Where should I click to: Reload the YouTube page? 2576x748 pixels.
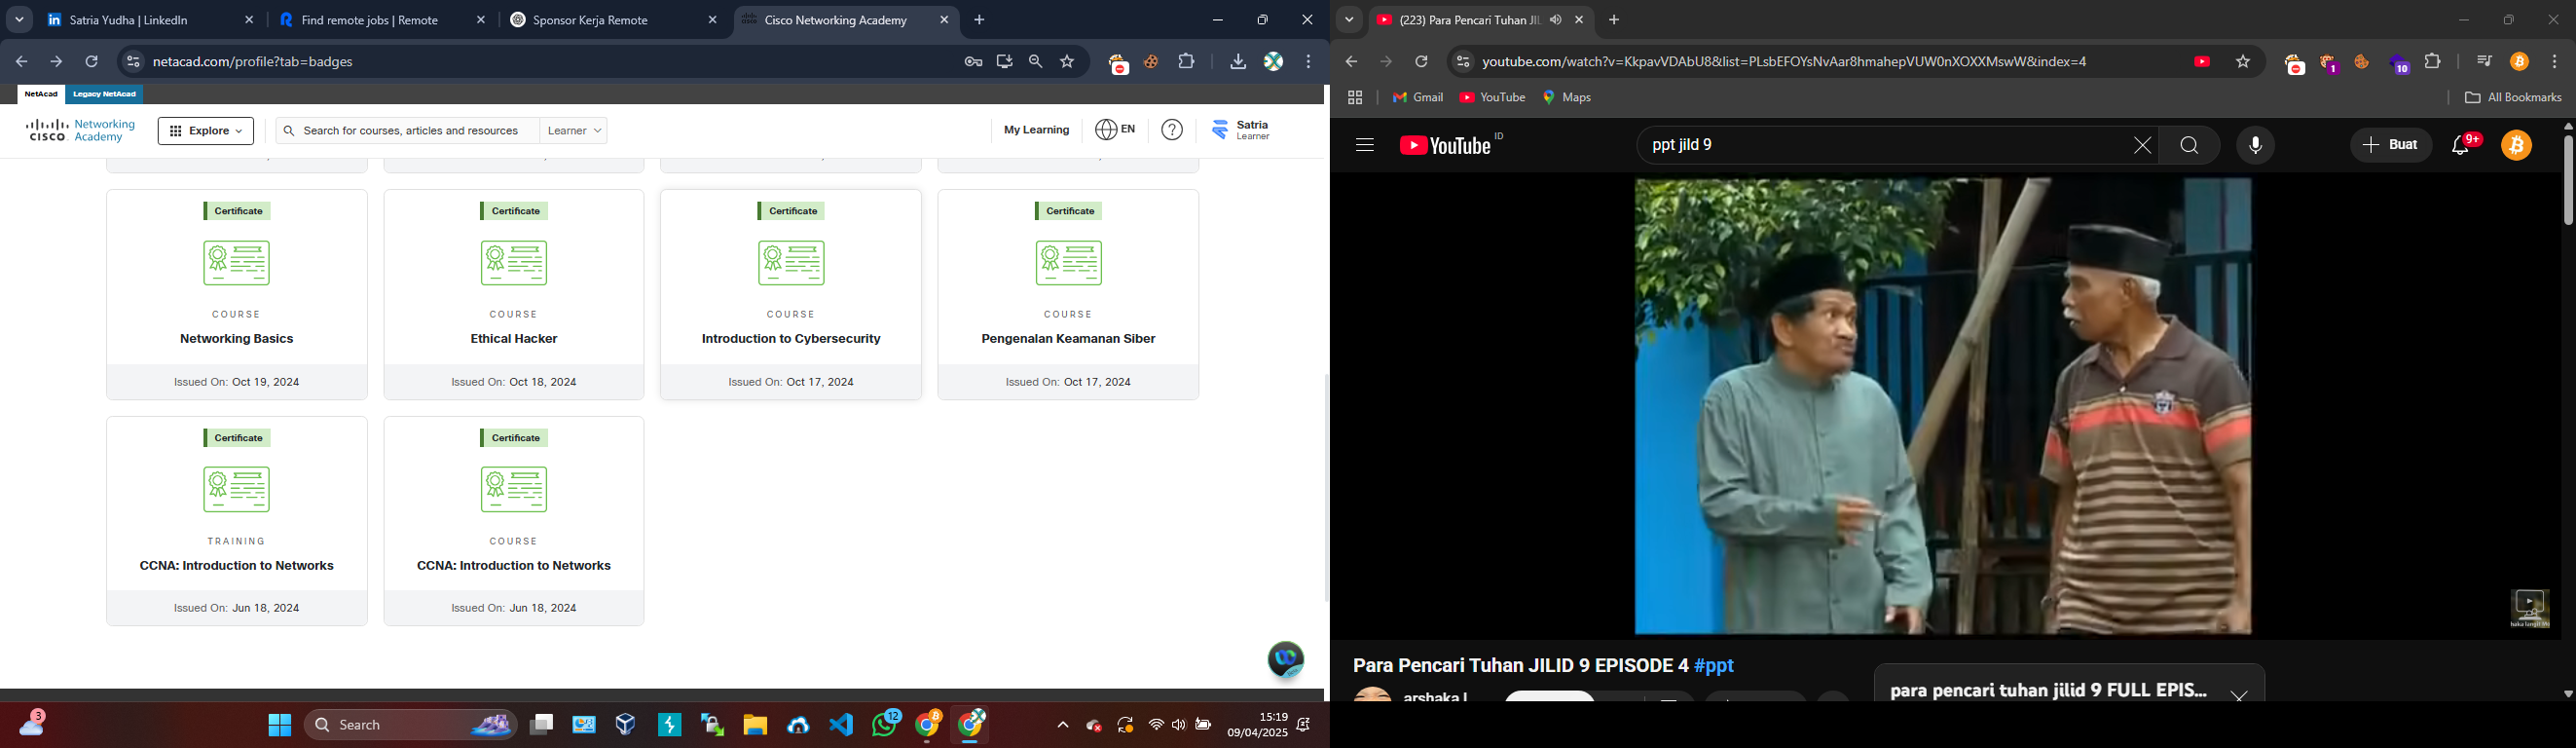pos(1421,62)
